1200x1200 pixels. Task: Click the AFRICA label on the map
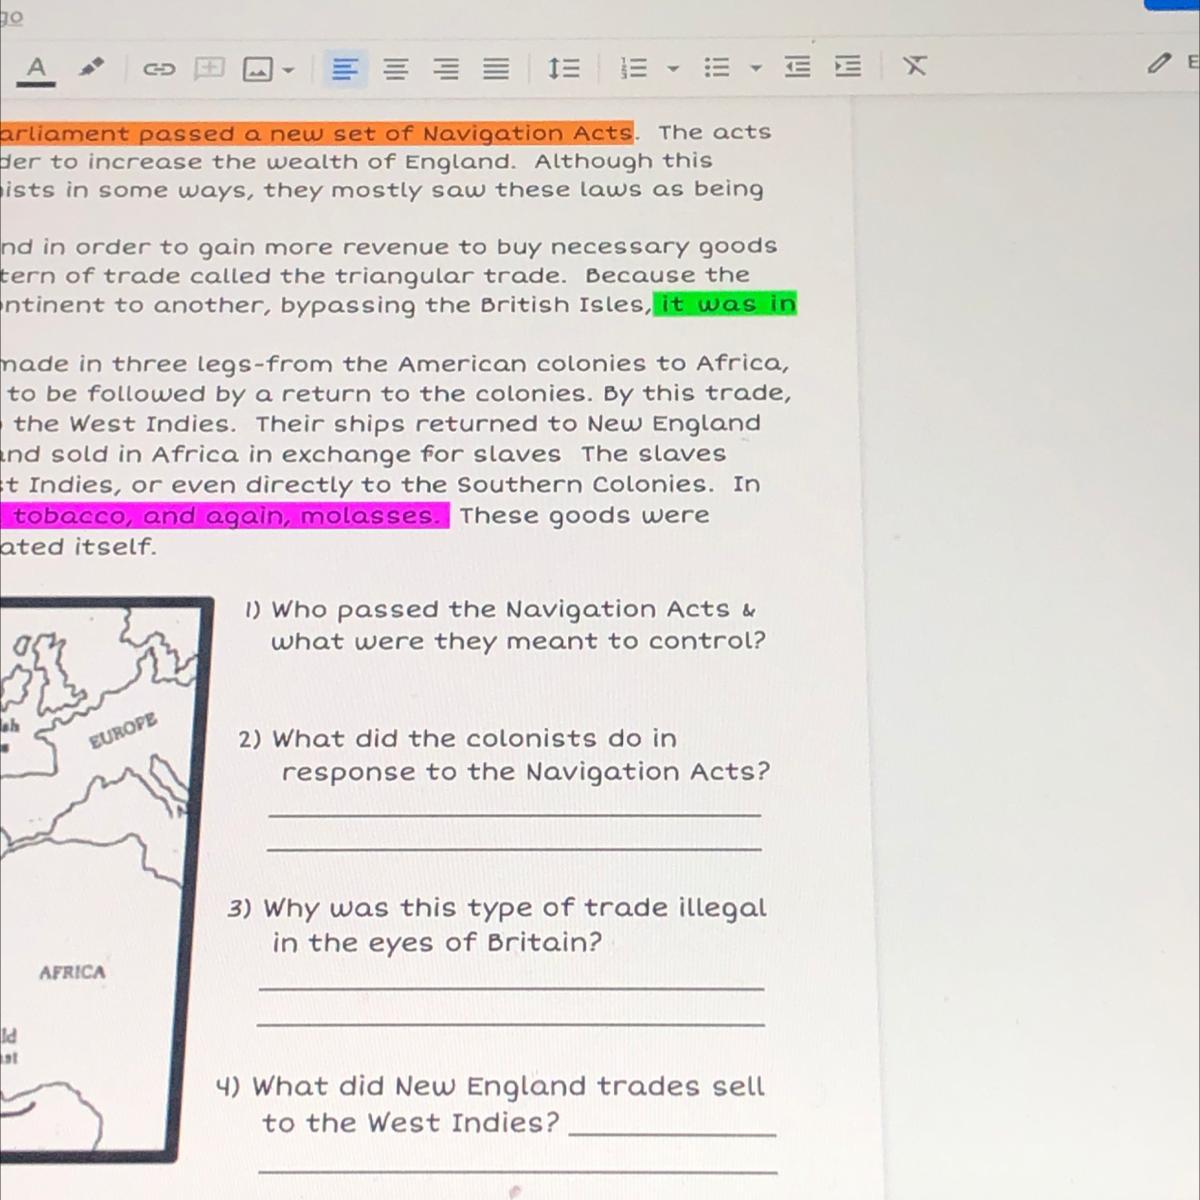point(72,972)
